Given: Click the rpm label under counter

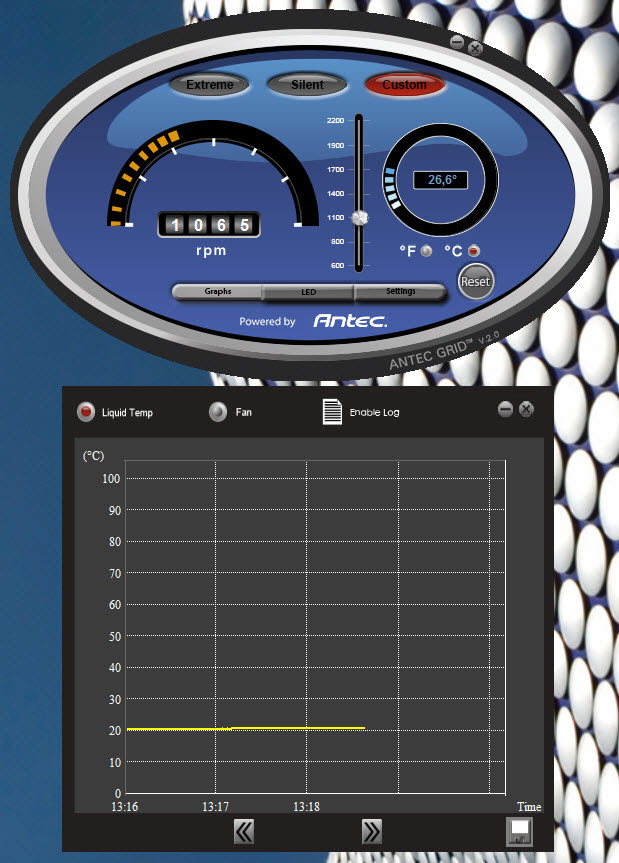Looking at the screenshot, I should coord(211,251).
